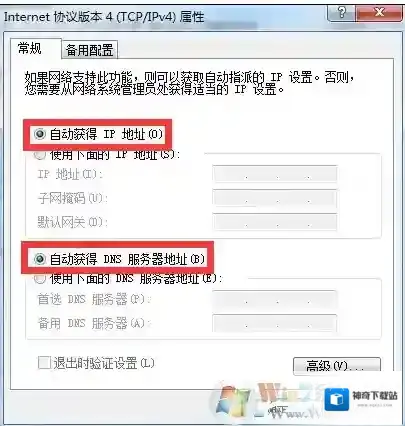The image size is (405, 426).
Task: Click the 备用 DNS 服务器 input field
Action: pos(275,323)
